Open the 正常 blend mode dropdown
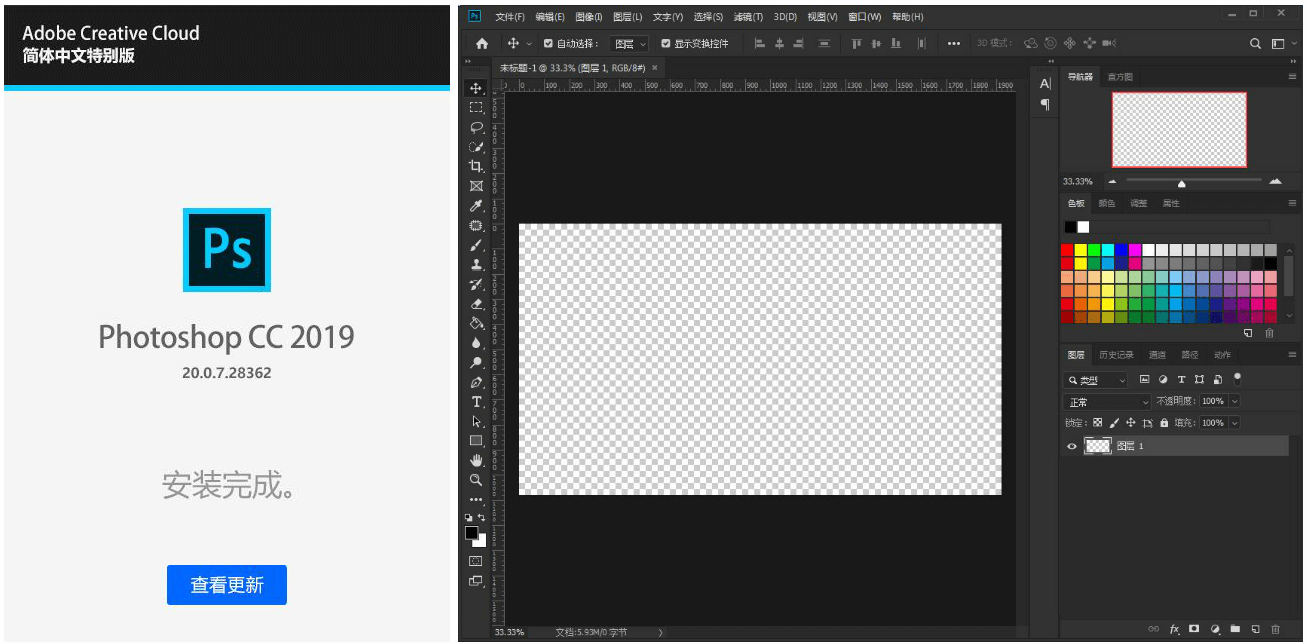The image size is (1306, 644). 1108,402
